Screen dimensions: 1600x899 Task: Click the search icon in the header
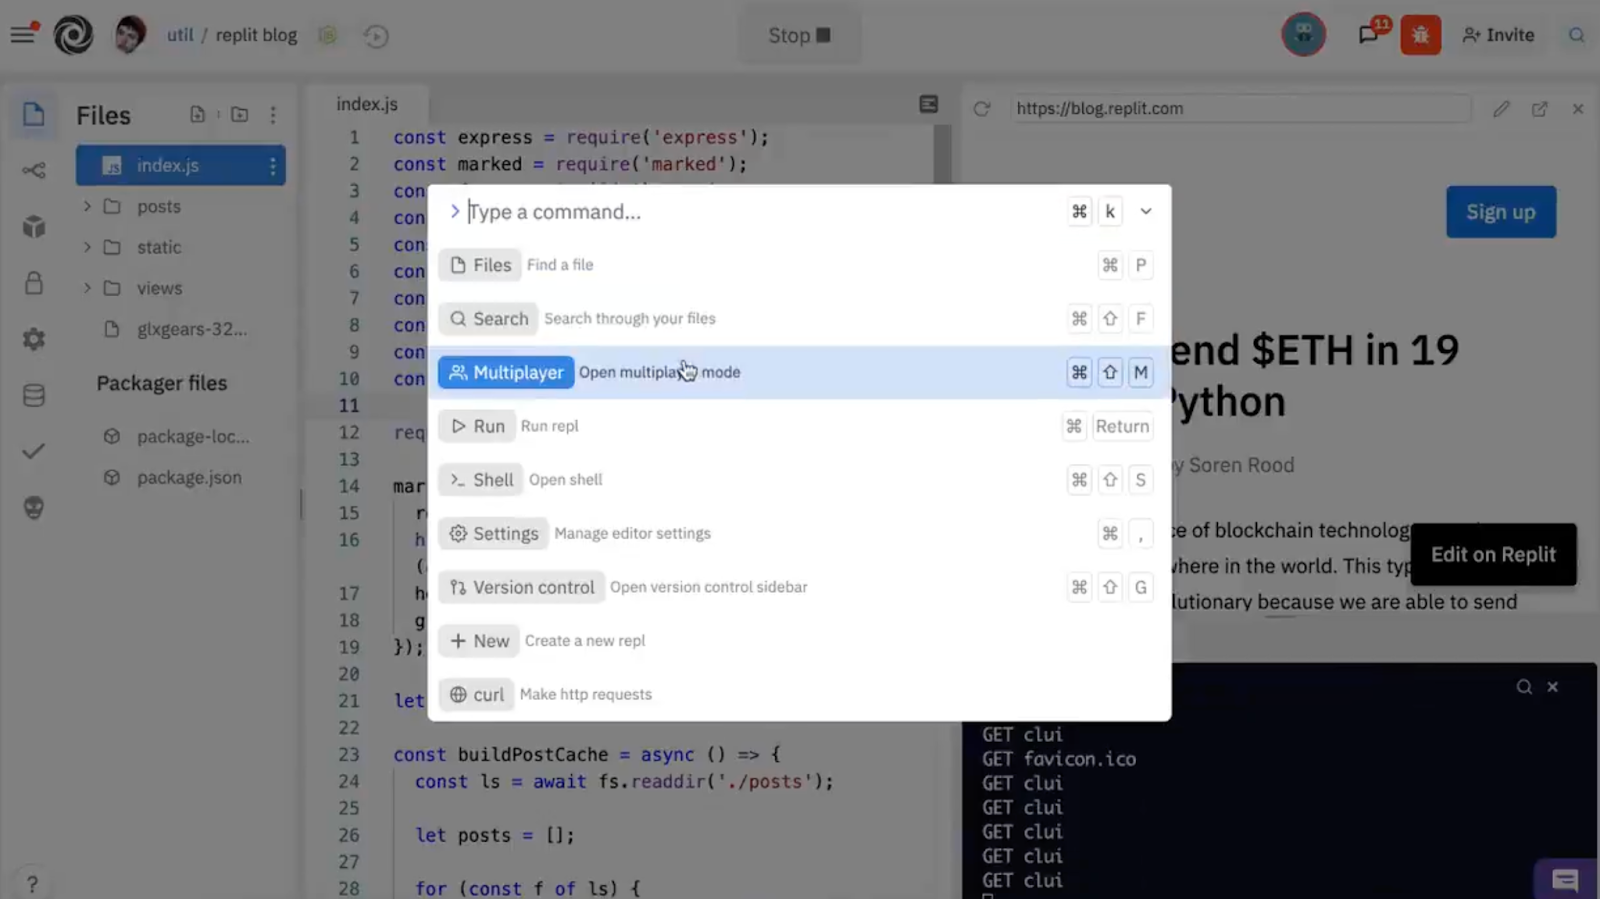click(x=1576, y=35)
